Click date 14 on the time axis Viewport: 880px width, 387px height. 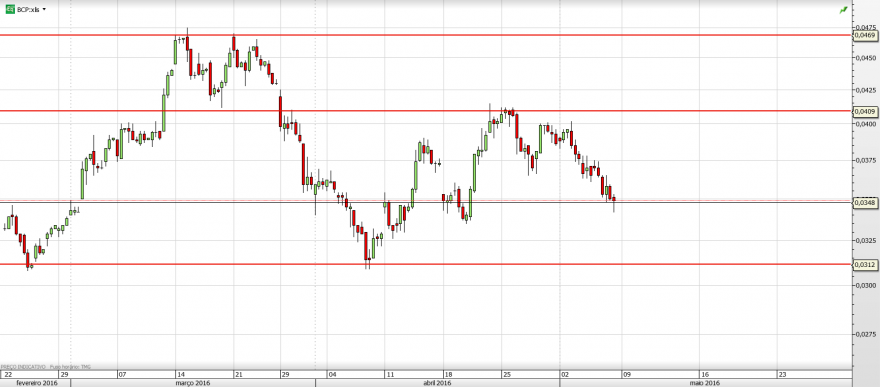tap(181, 374)
